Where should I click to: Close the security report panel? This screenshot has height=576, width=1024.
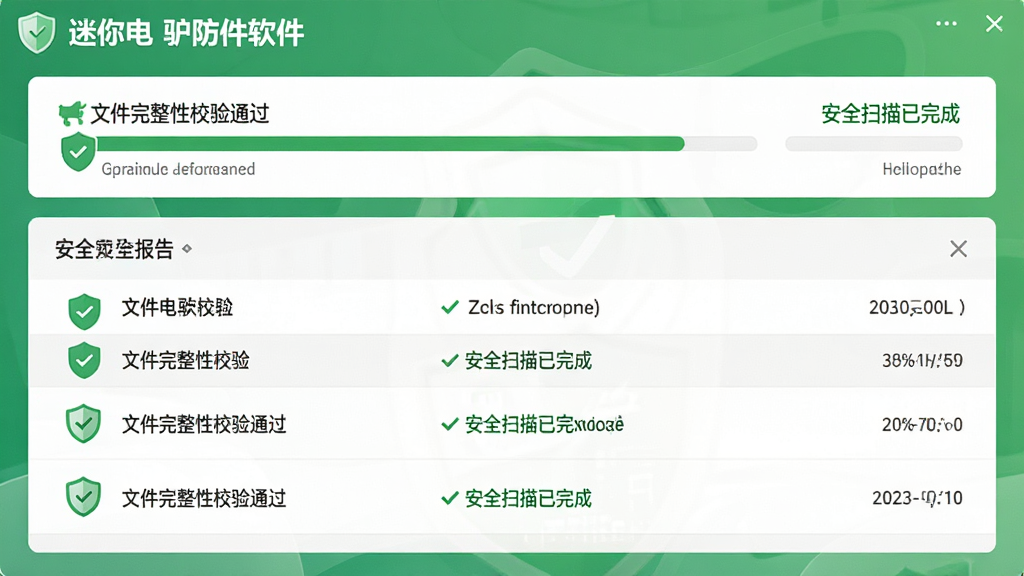[958, 249]
